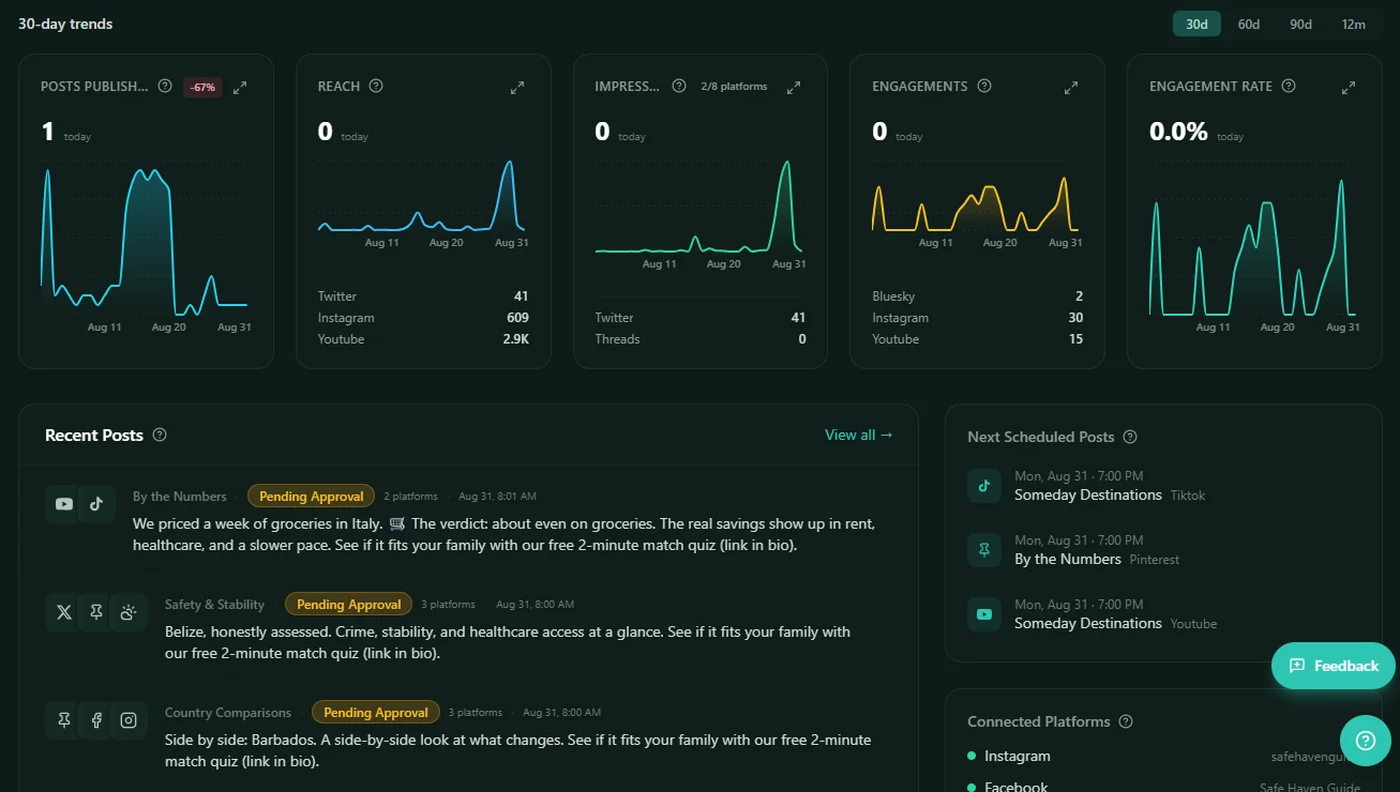This screenshot has height=792, width=1400.
Task: Click X icon on Safety & Stability post
Action: click(x=64, y=612)
